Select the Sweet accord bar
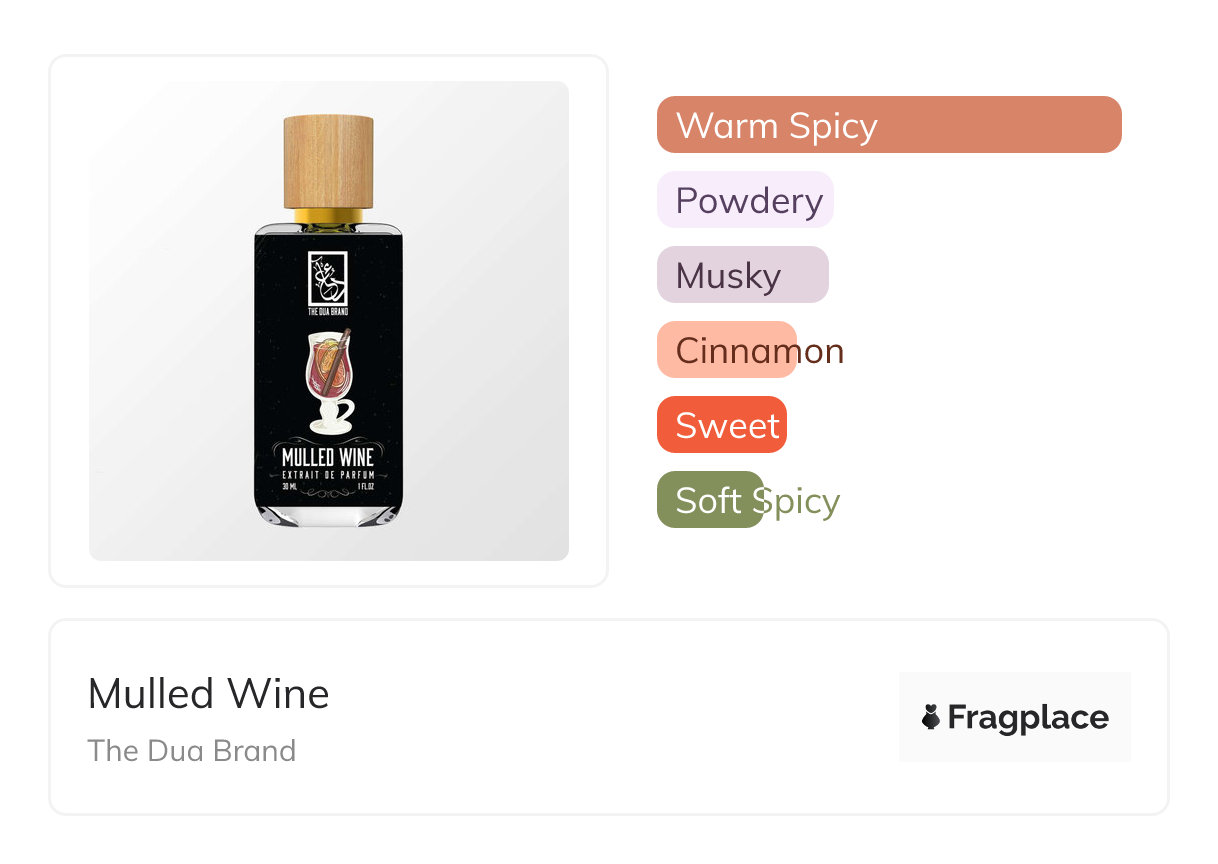 coord(722,425)
